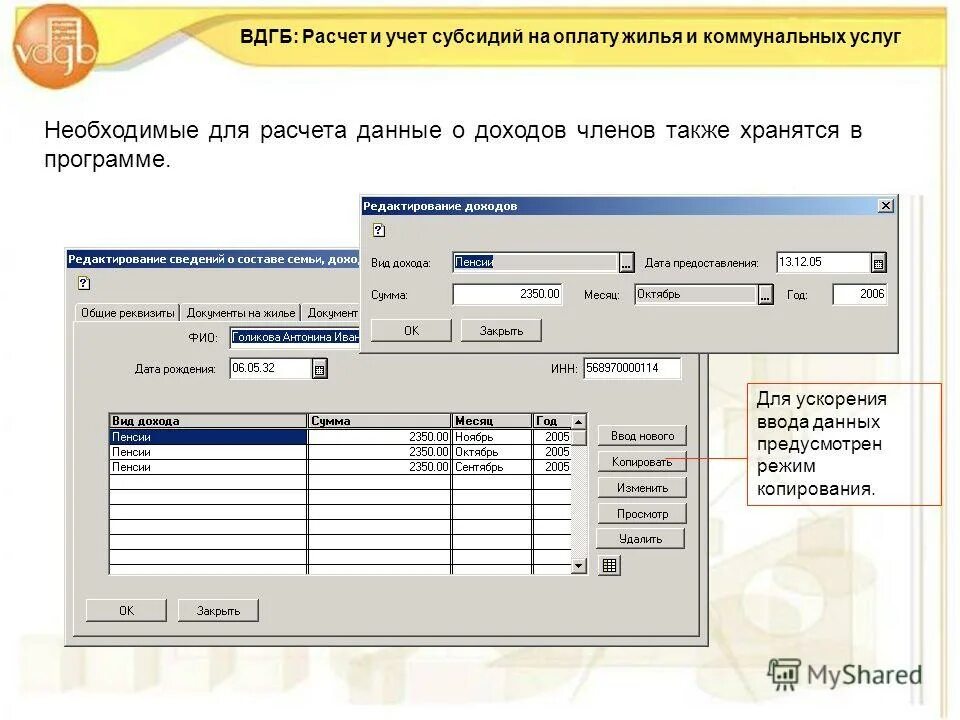Click Закрыть in family composition window

pyautogui.click(x=218, y=610)
